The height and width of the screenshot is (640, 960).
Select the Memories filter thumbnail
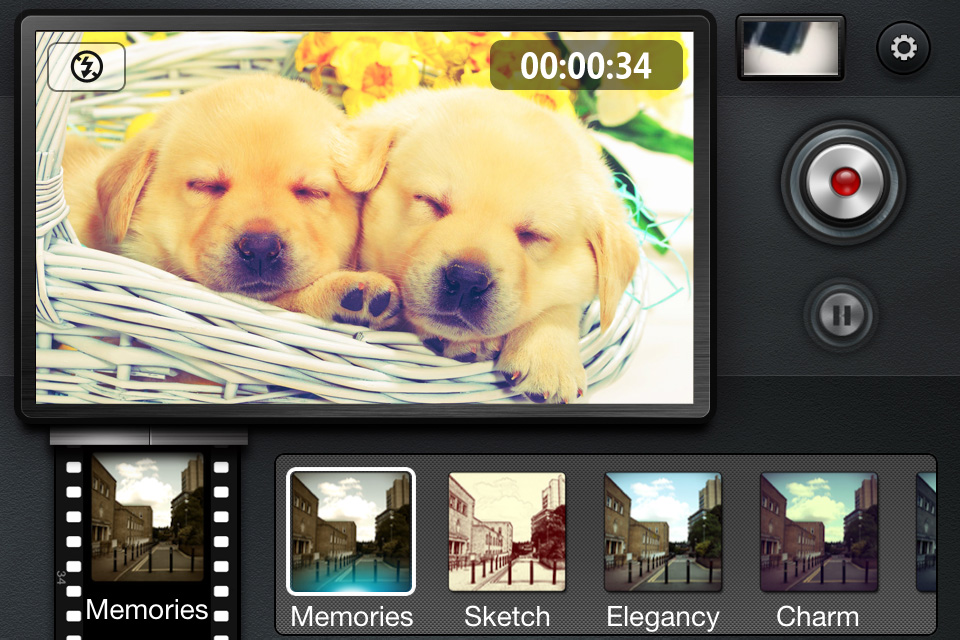(351, 531)
